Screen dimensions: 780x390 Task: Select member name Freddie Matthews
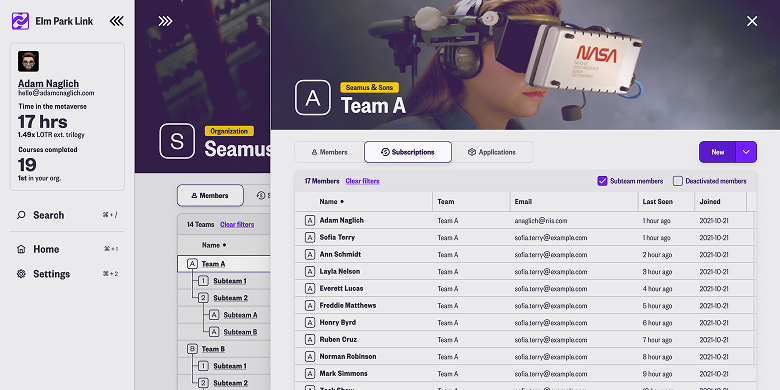click(x=348, y=305)
